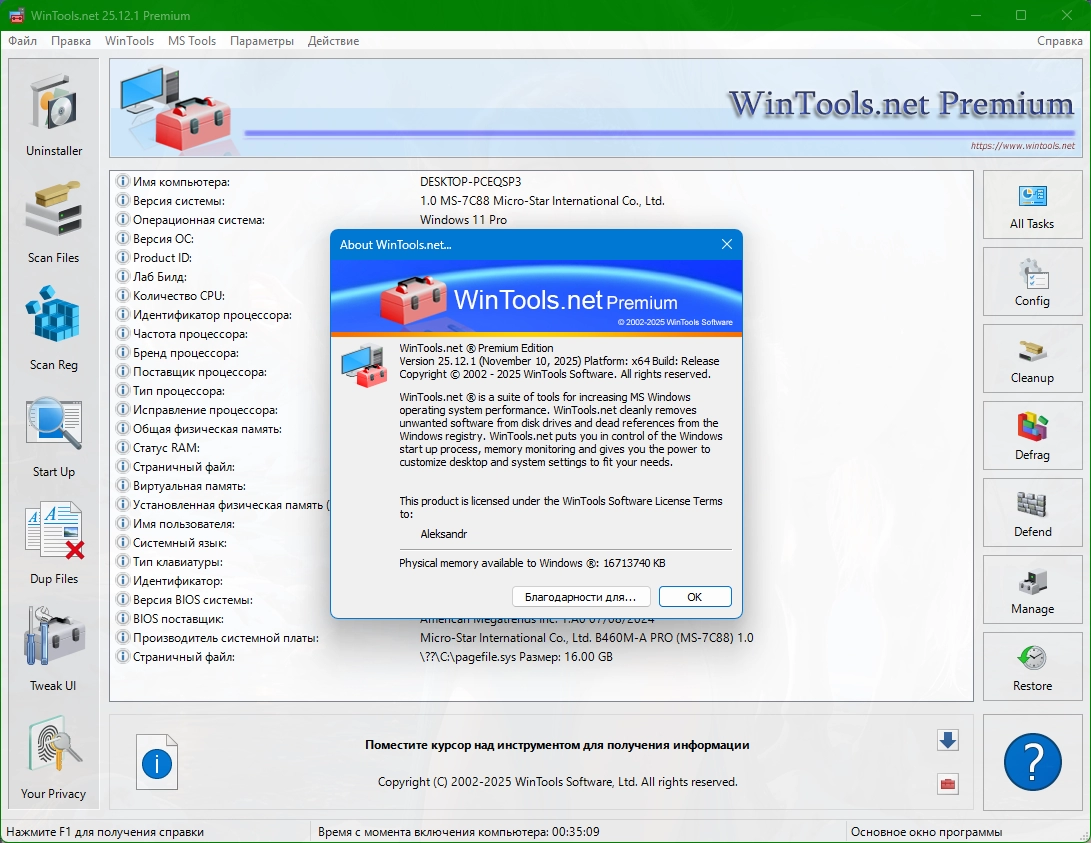1091x843 pixels.
Task: Click the info icon beside Имя компьютера
Action: point(122,182)
